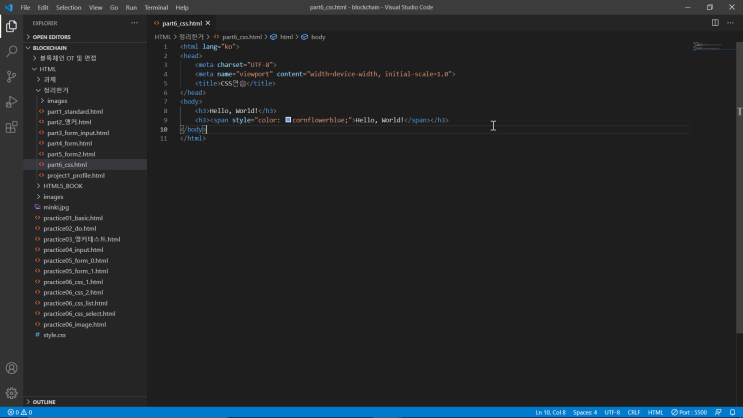The width and height of the screenshot is (743, 418).
Task: Open practice04_input.html file
Action: tap(73, 250)
